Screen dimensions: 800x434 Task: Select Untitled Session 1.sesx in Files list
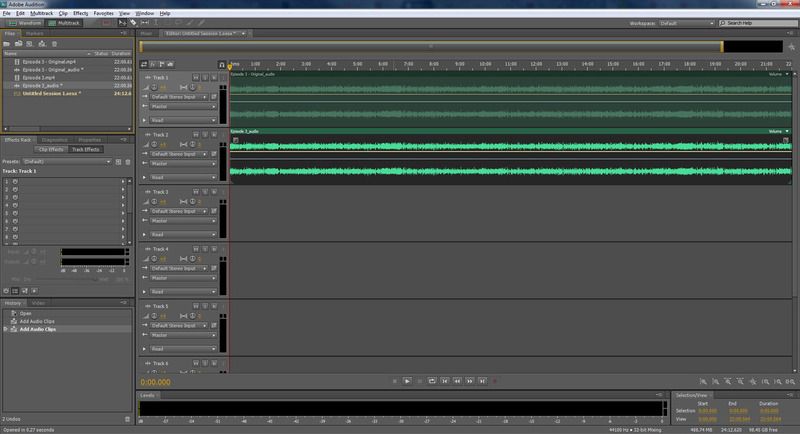[68, 94]
